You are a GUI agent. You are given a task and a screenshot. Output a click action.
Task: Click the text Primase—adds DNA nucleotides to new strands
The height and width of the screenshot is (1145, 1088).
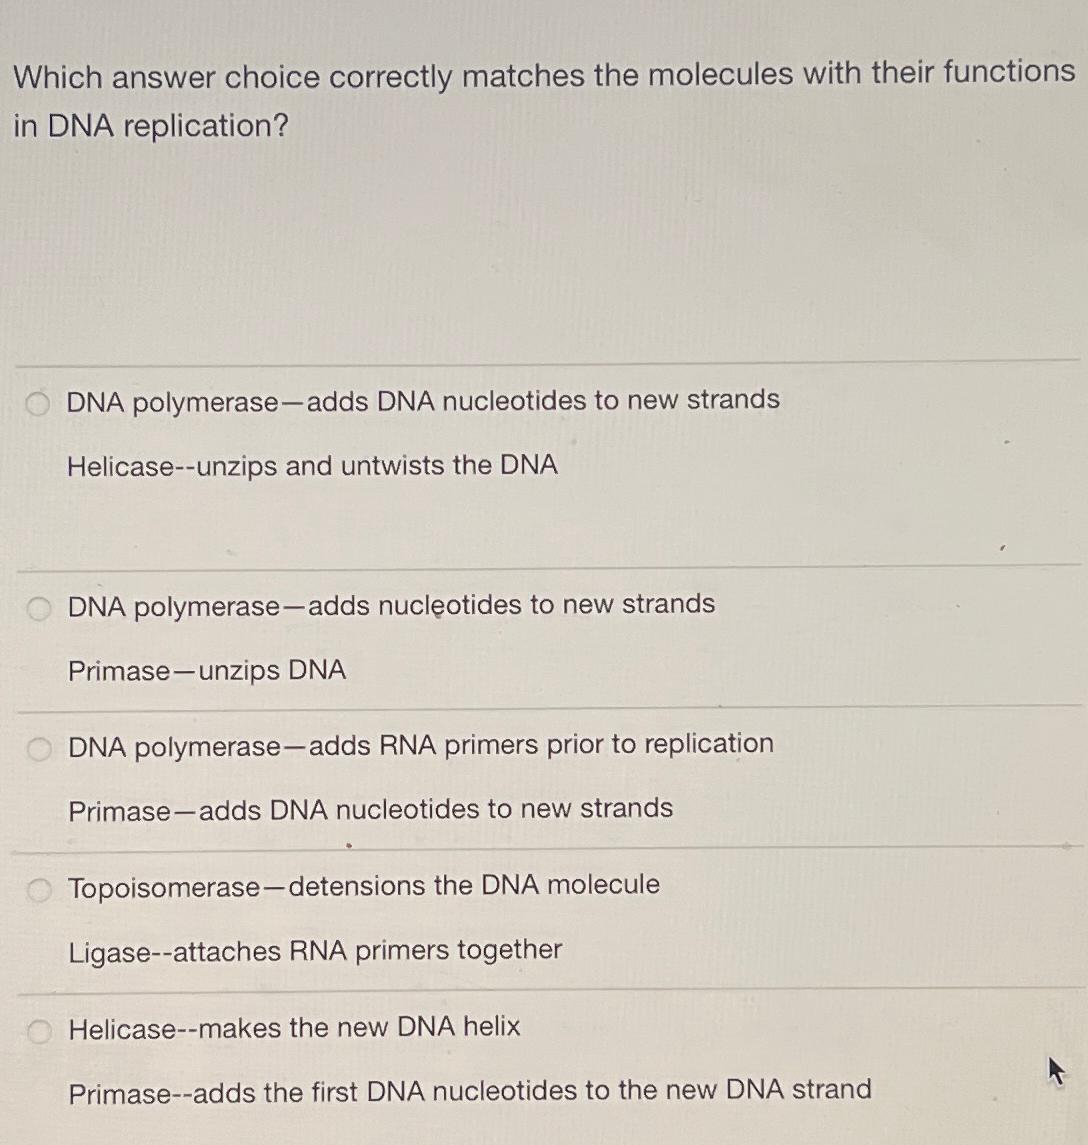370,809
